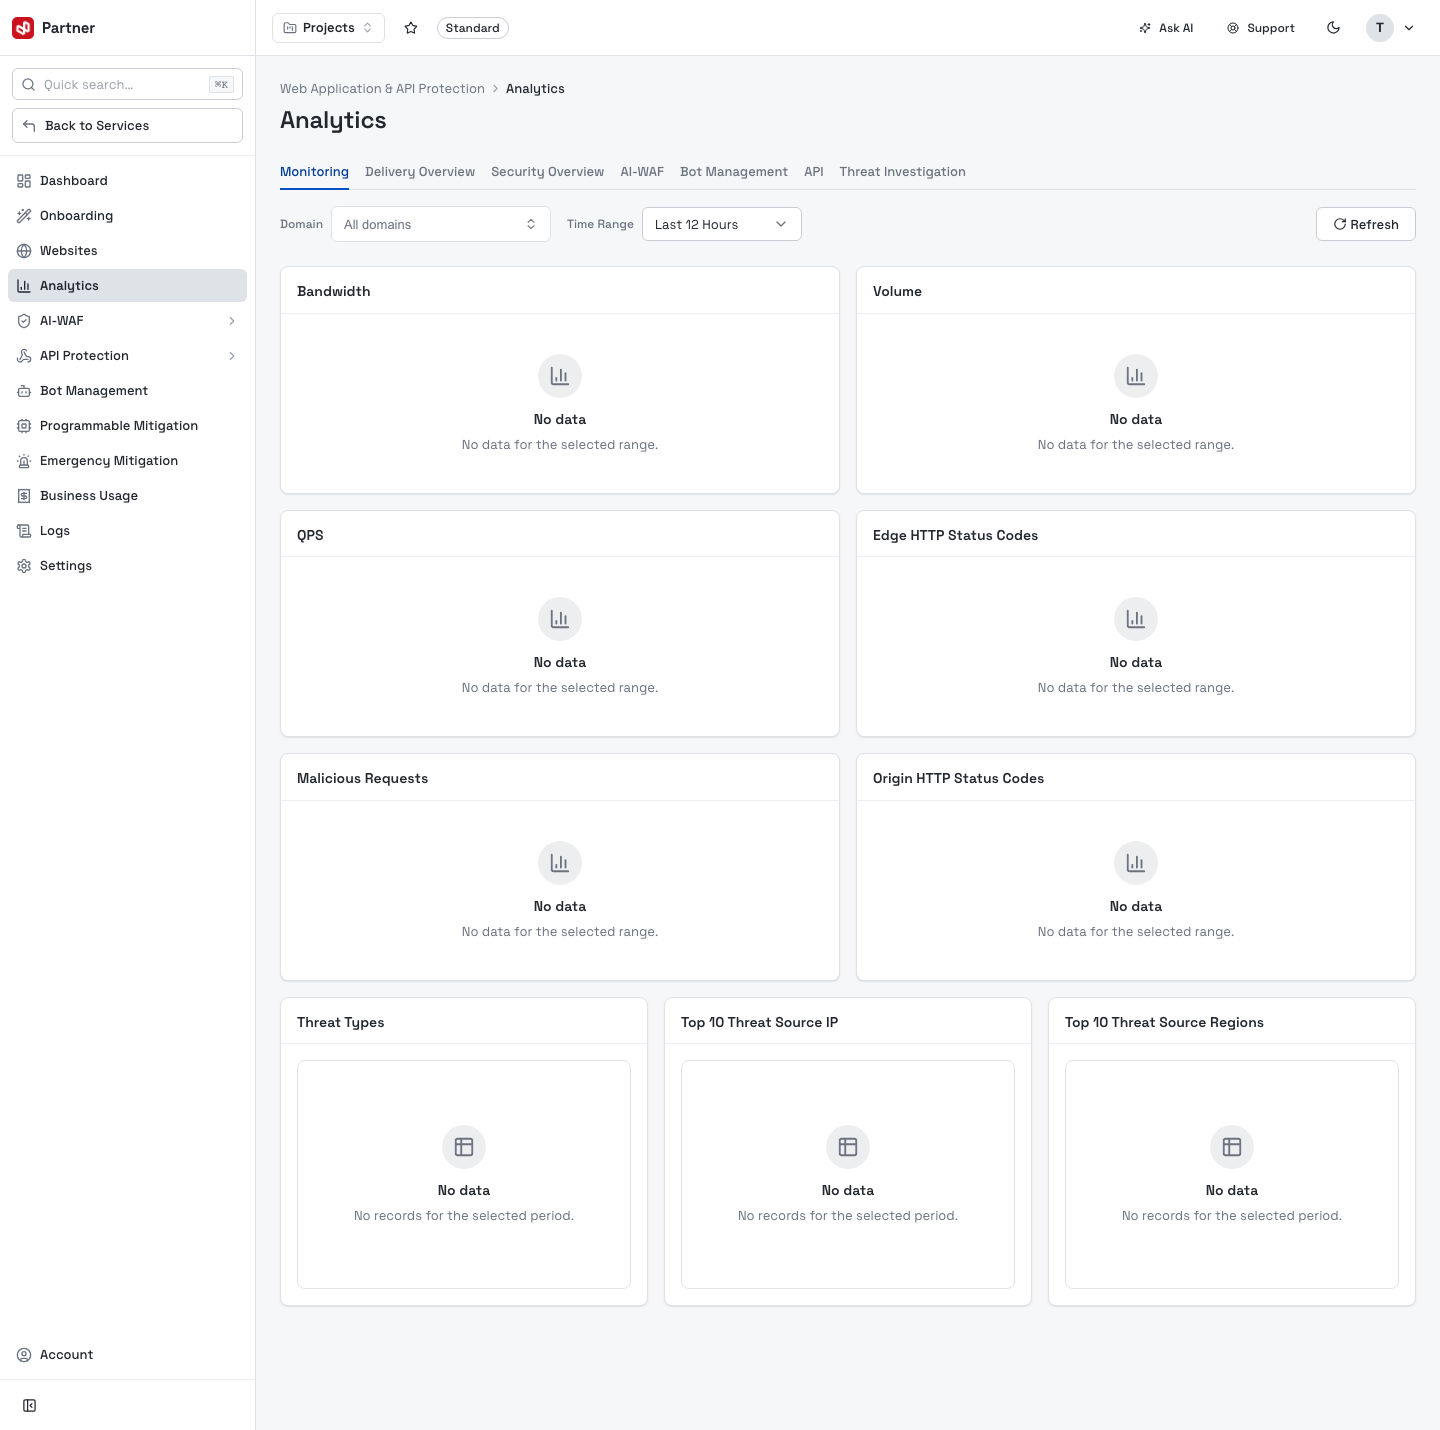Click the Account user icon
Viewport: 1440px width, 1430px height.
click(24, 1355)
